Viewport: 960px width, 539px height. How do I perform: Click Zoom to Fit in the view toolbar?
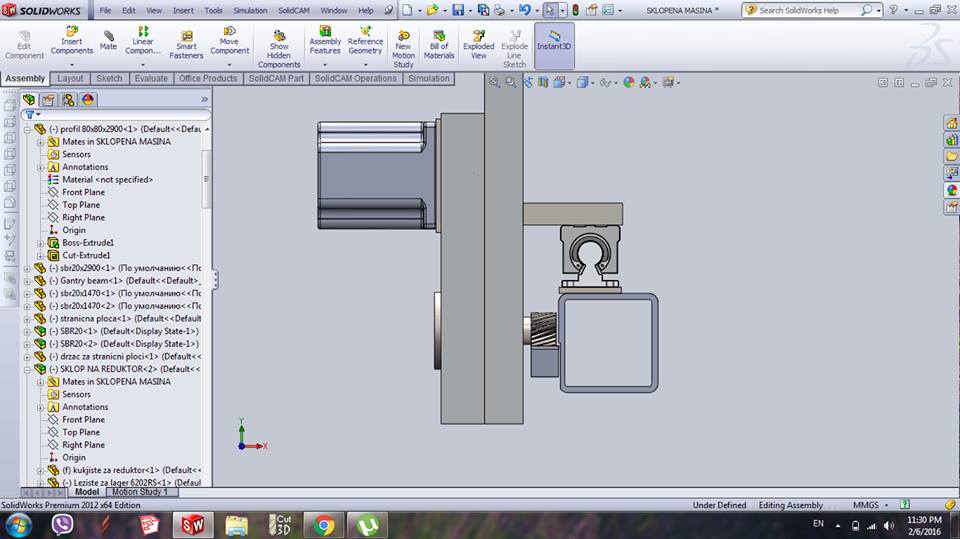(x=494, y=83)
